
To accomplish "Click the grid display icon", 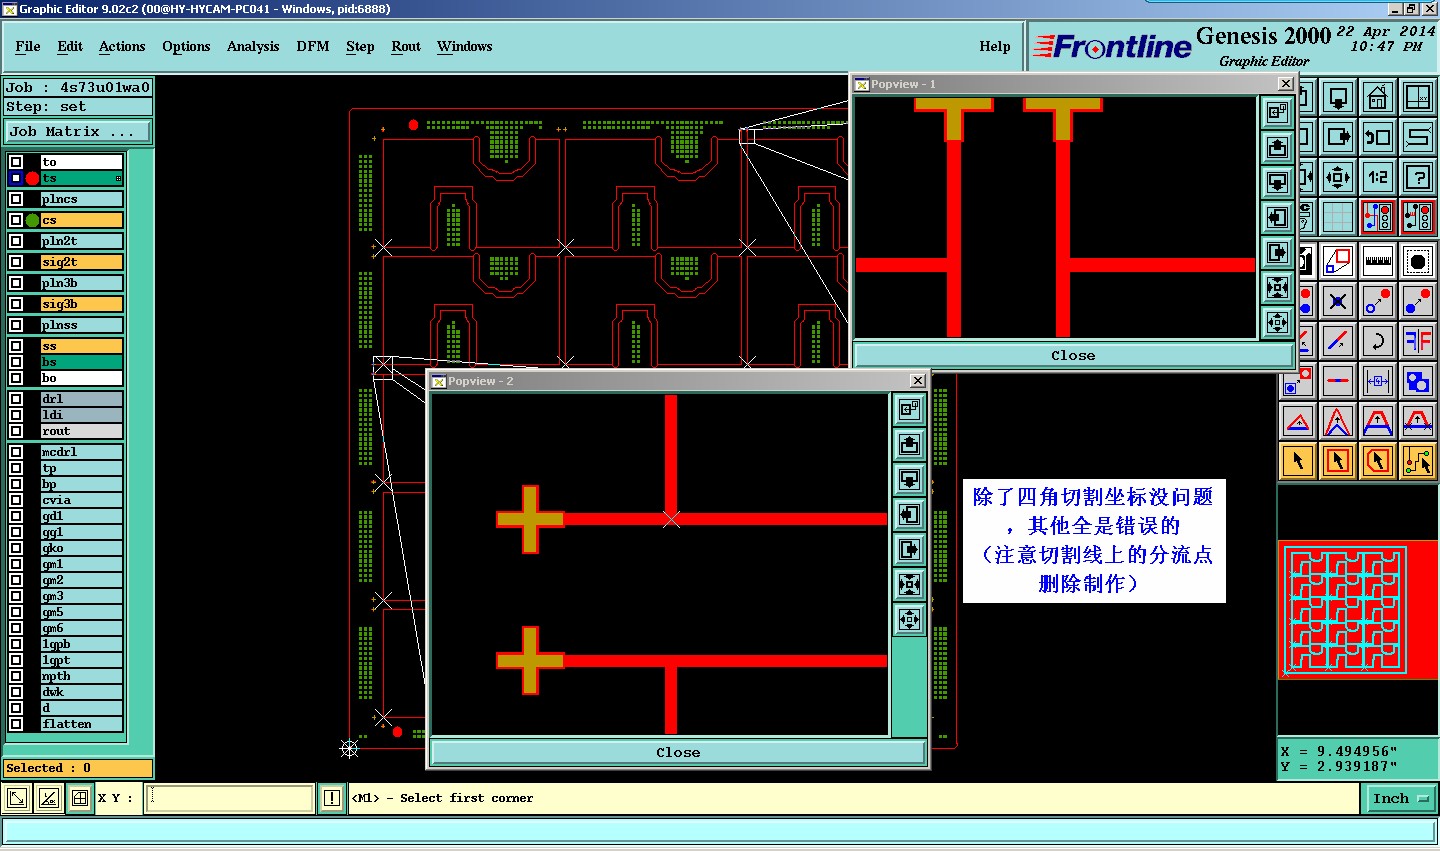I will tap(1338, 217).
